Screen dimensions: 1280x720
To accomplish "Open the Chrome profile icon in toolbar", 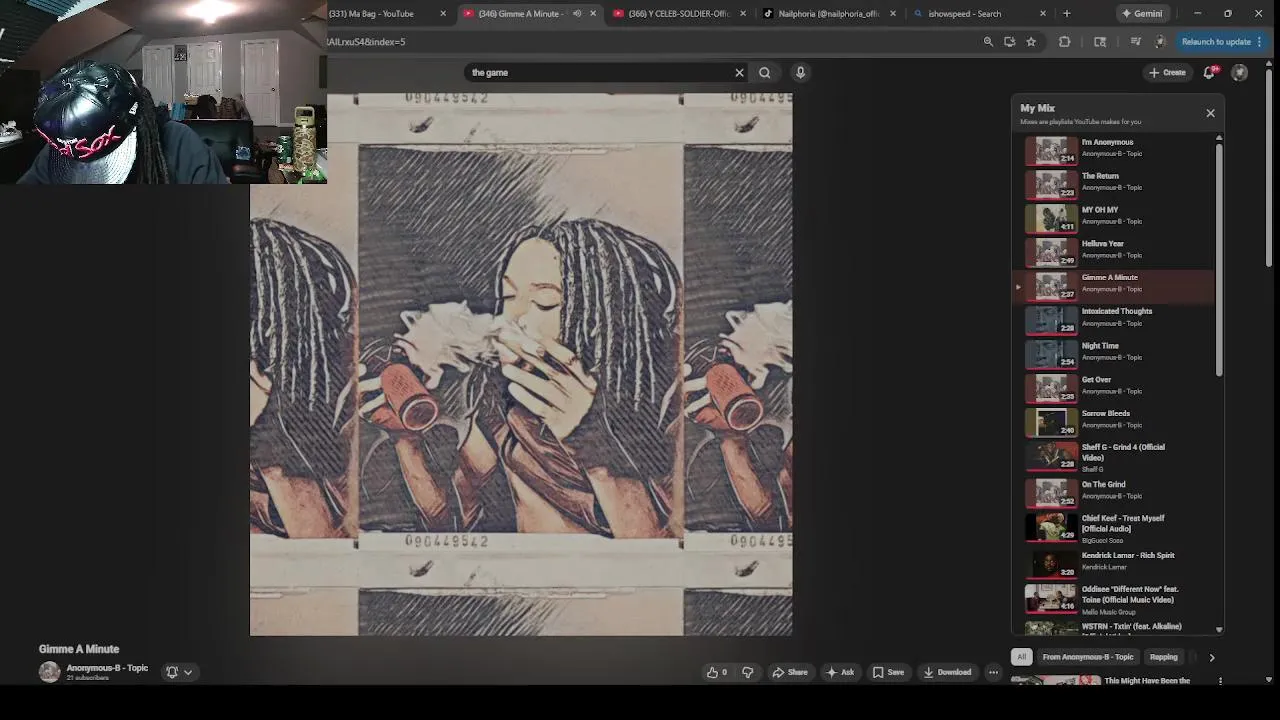I will (x=1160, y=42).
